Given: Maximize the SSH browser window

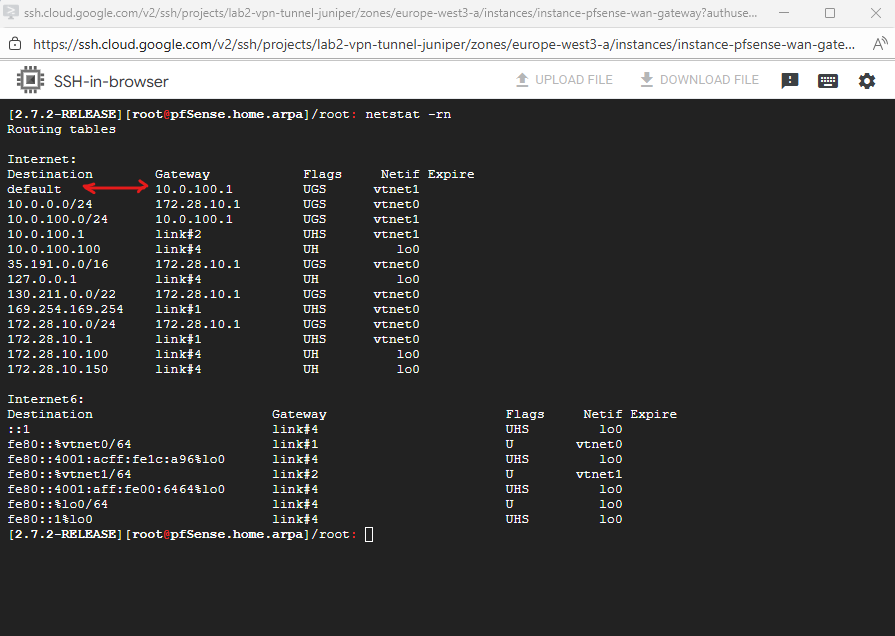Looking at the screenshot, I should pos(829,14).
